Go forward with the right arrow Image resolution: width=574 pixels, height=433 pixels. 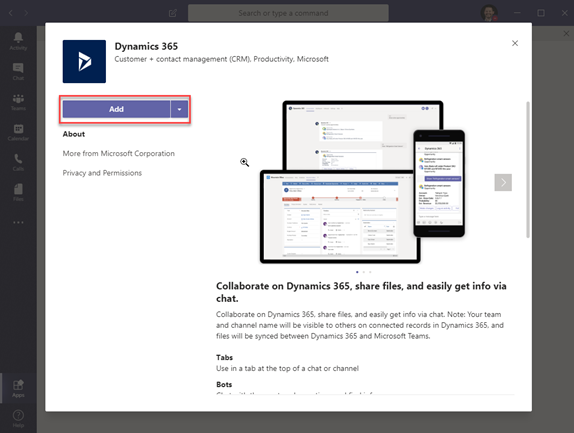pos(26,13)
